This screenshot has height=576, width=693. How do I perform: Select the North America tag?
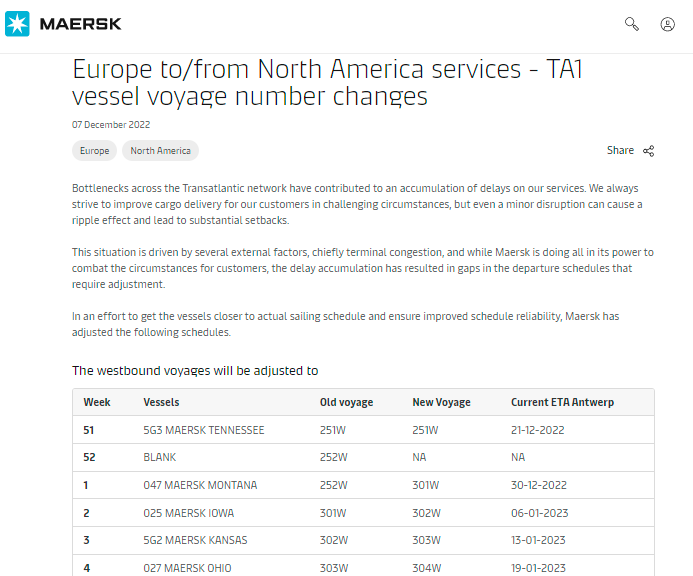click(160, 151)
